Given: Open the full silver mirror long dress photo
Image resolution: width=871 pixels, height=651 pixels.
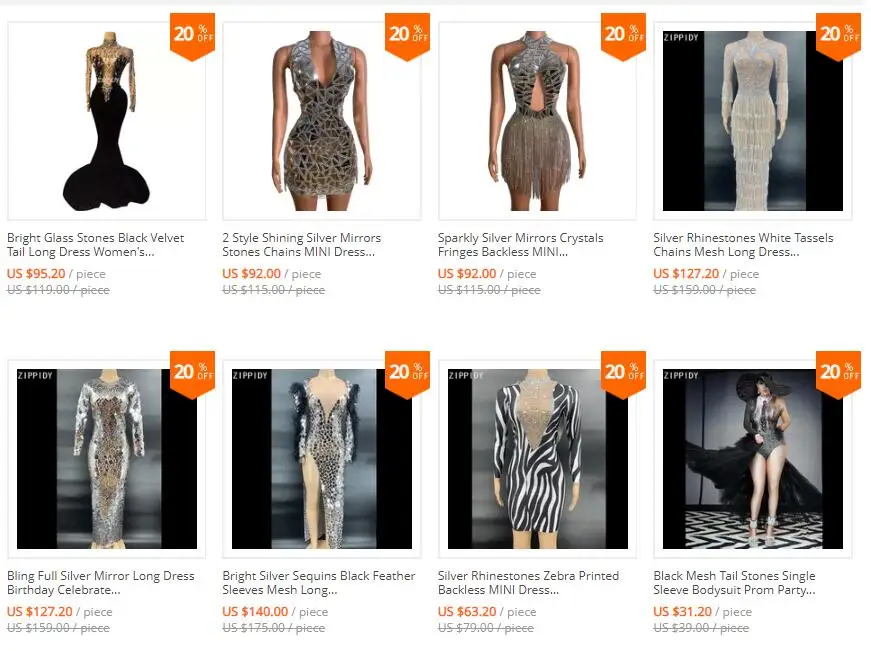Looking at the screenshot, I should (107, 459).
